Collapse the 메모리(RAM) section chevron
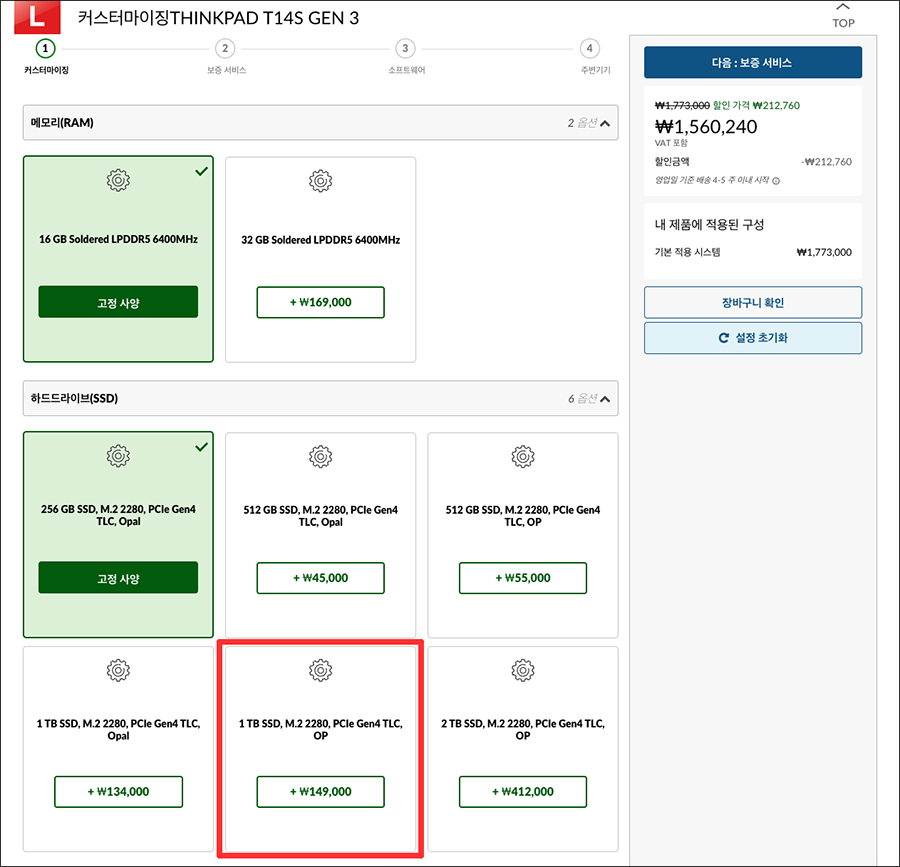The width and height of the screenshot is (900, 867). (x=605, y=123)
